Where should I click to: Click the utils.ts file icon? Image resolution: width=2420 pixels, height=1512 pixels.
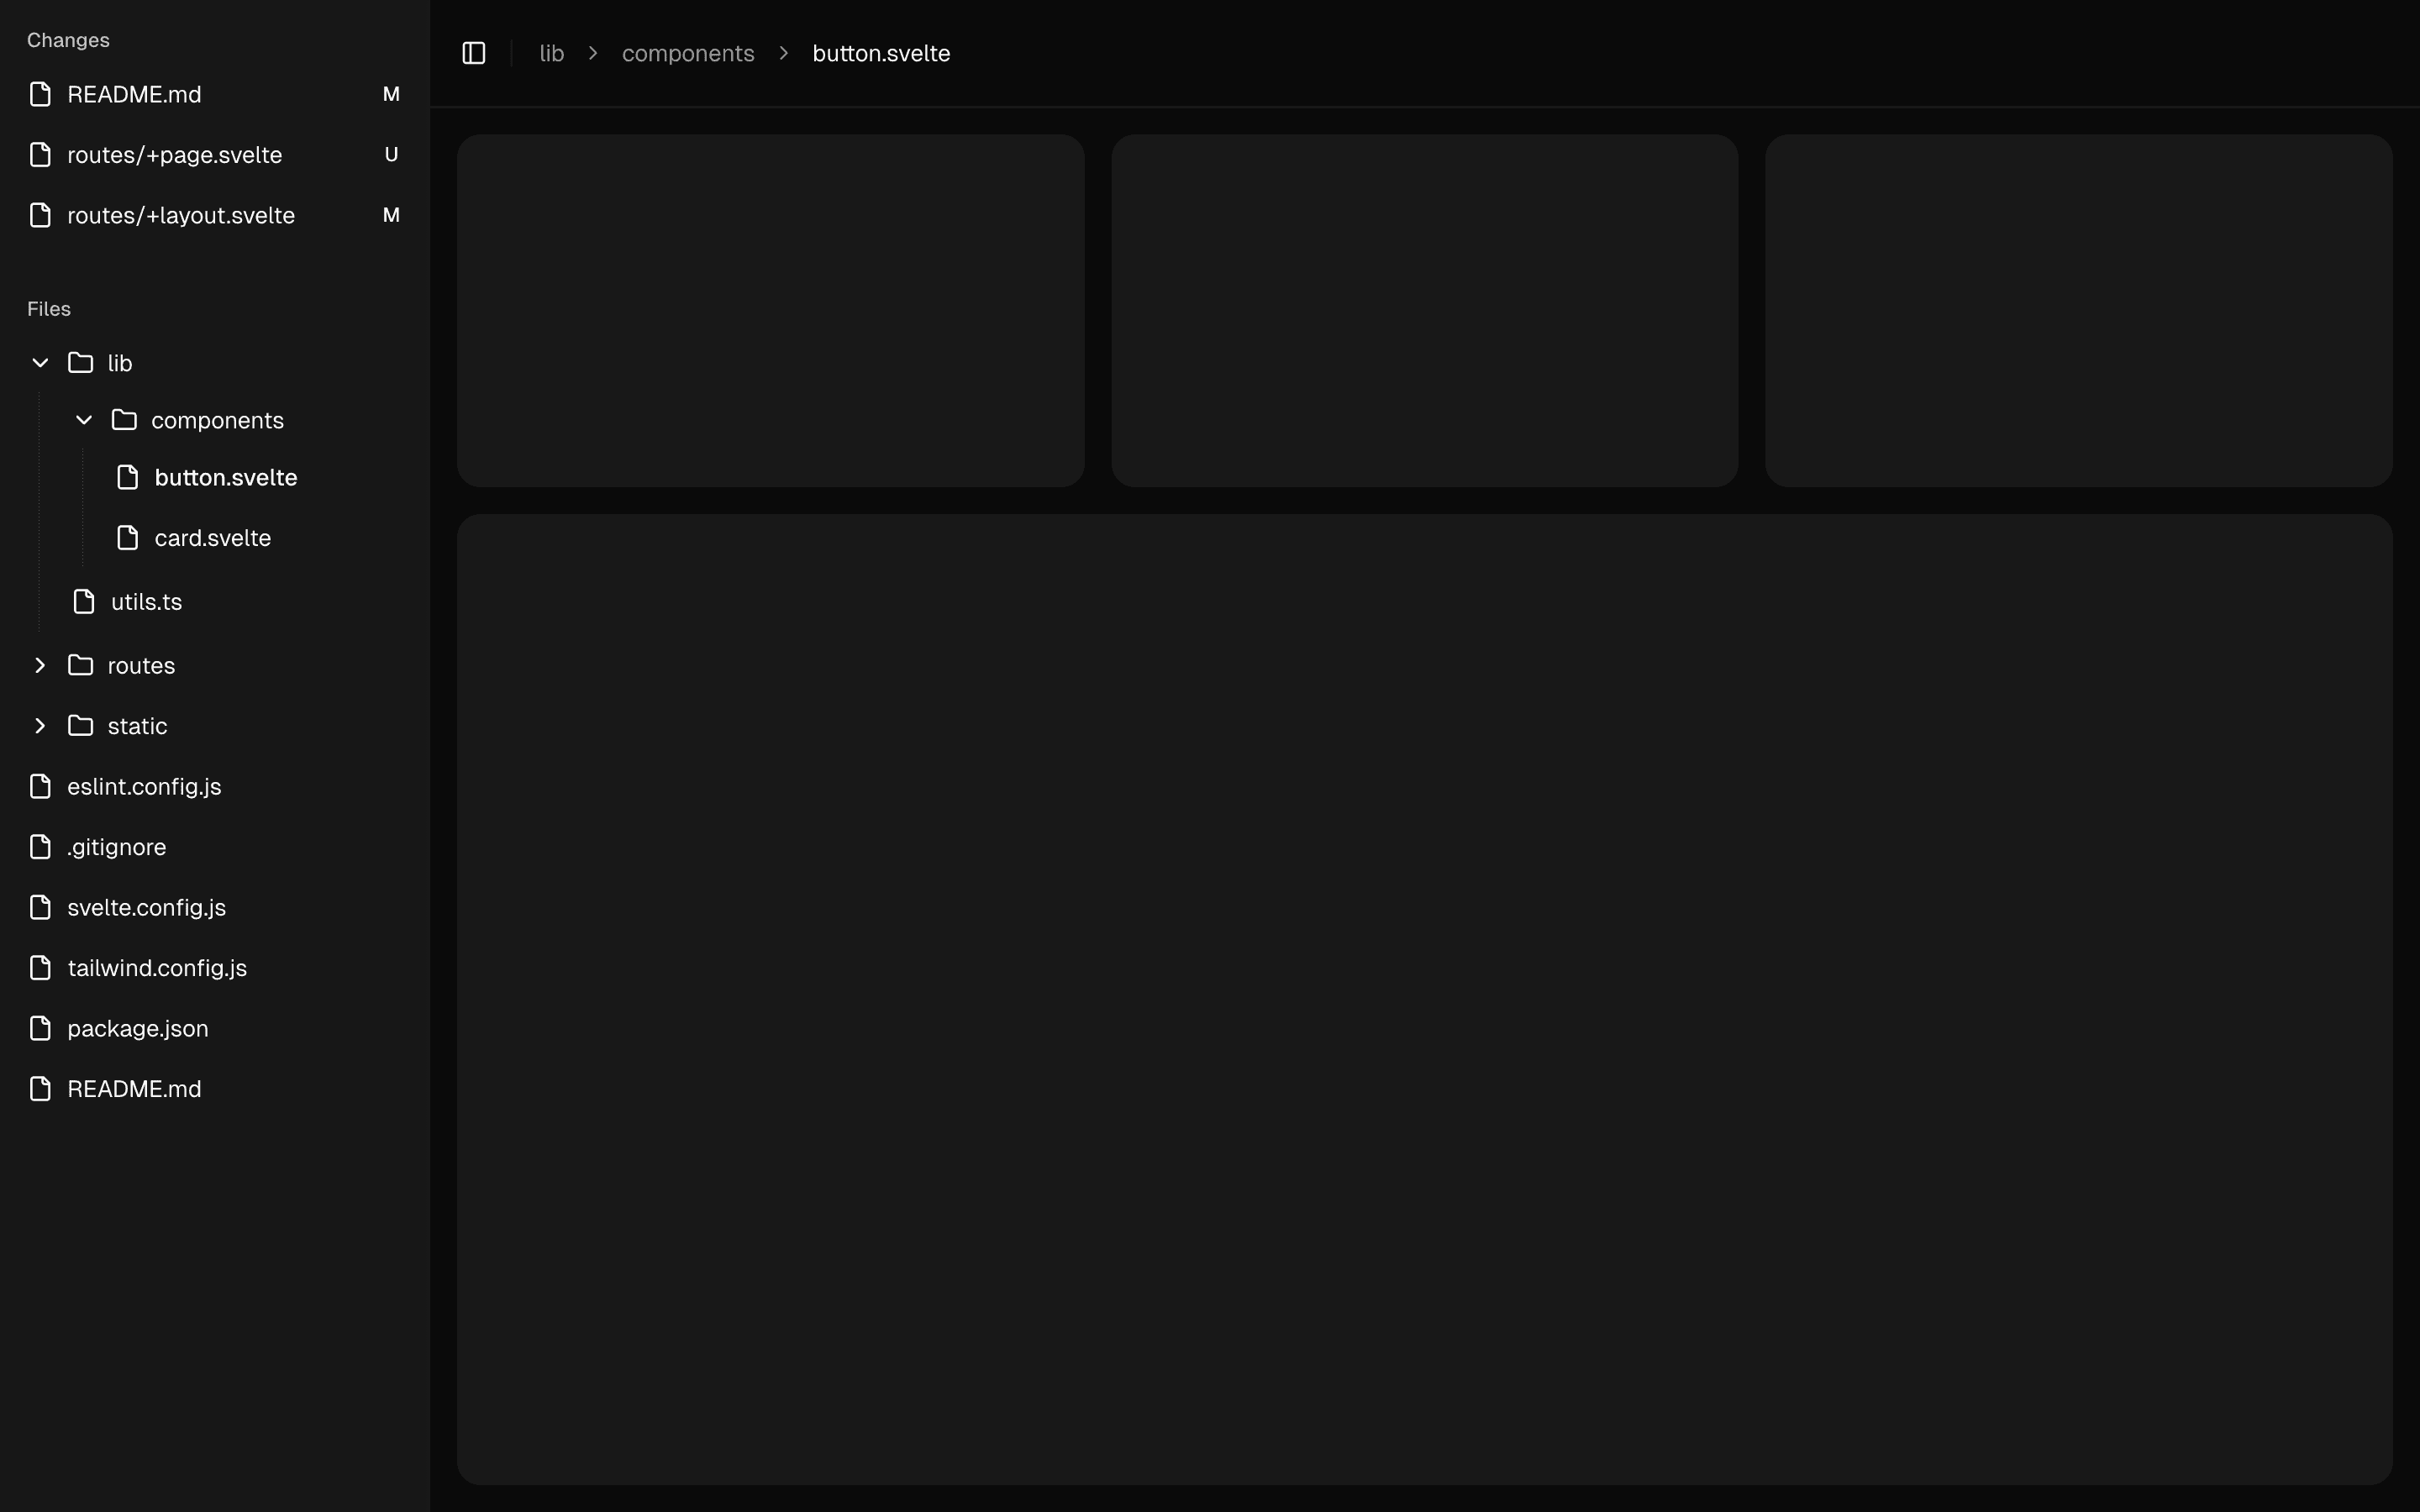point(84,602)
